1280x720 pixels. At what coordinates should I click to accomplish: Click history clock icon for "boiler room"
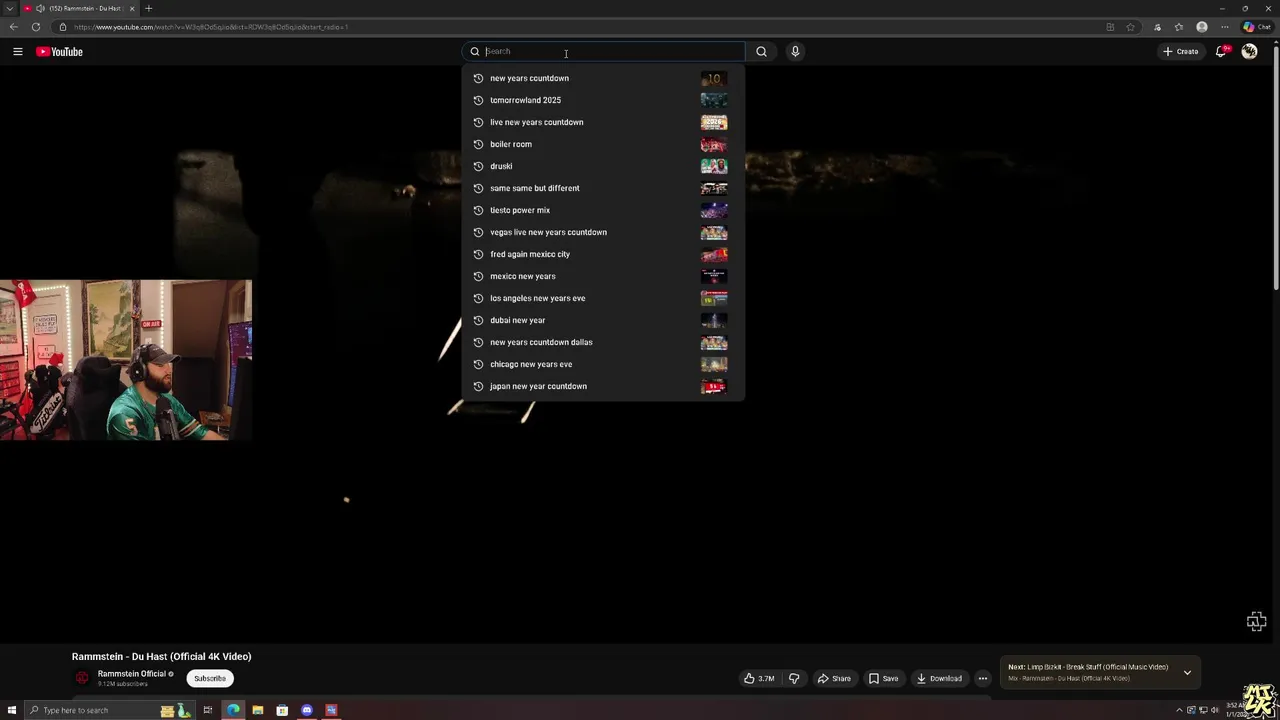(x=478, y=144)
